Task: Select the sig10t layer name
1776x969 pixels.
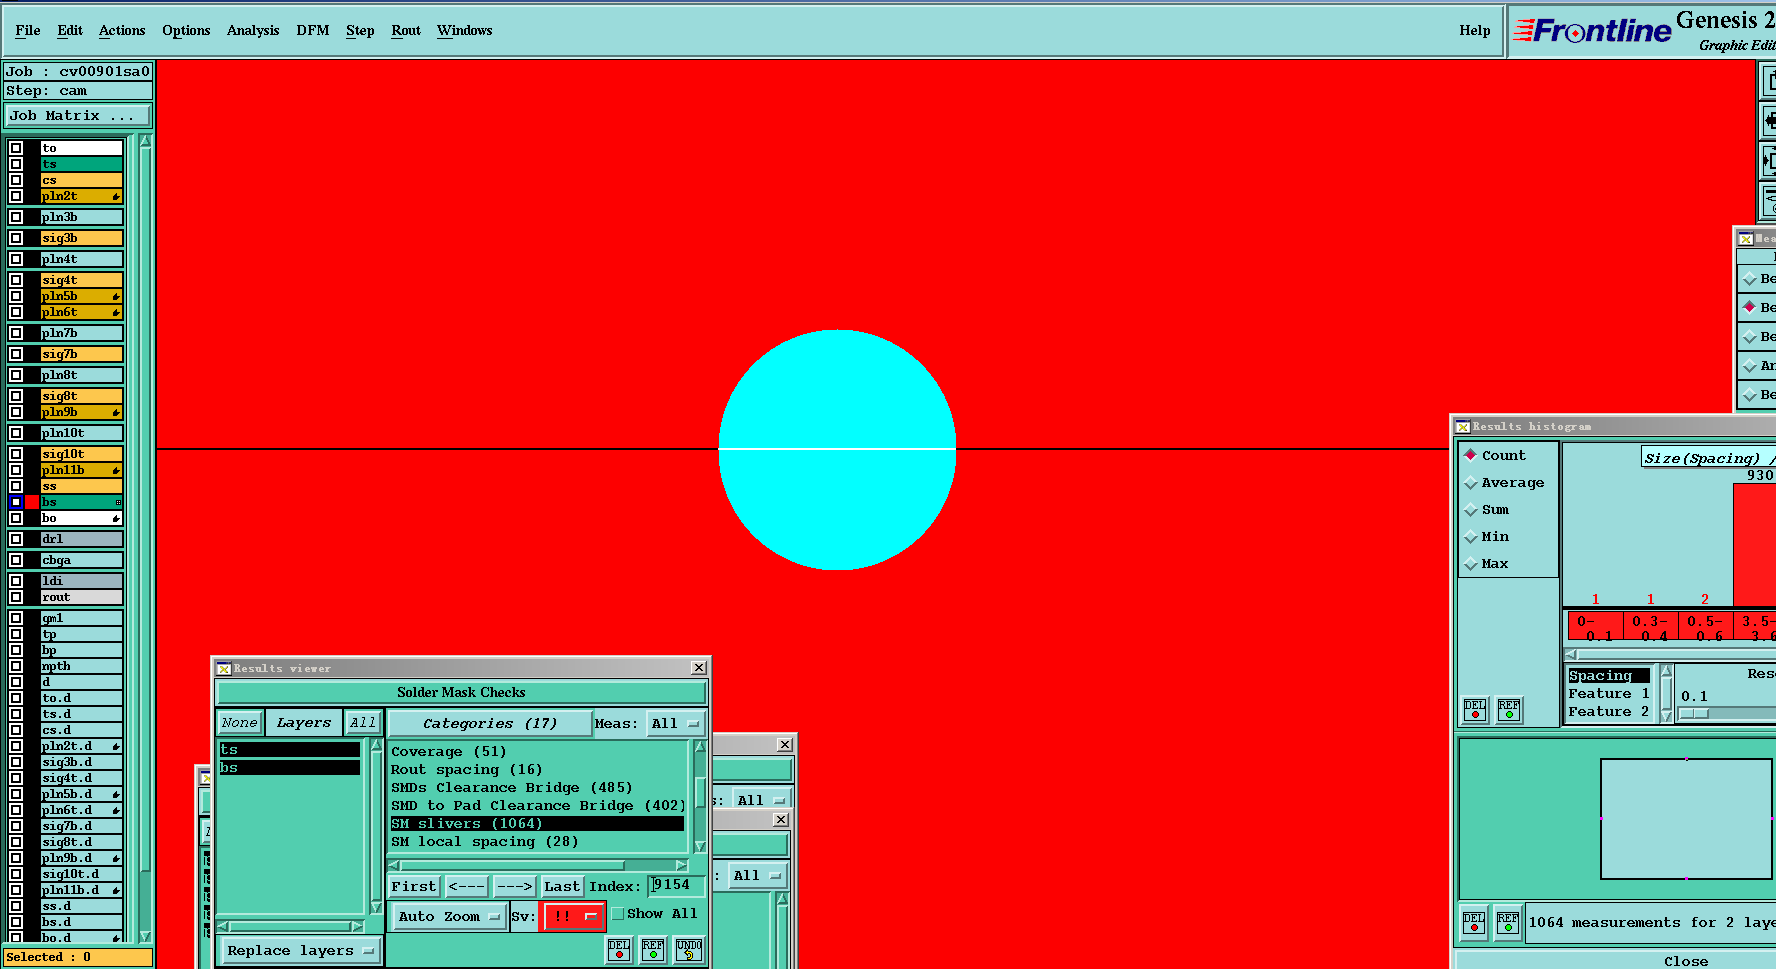Action: (82, 454)
